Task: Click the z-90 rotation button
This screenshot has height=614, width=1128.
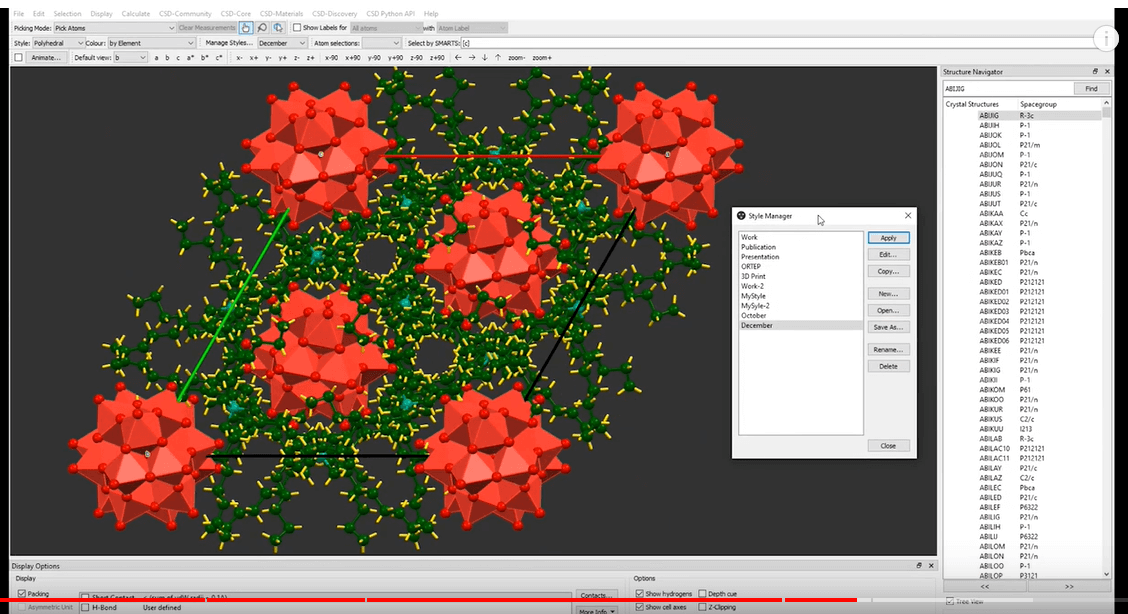Action: coord(415,58)
